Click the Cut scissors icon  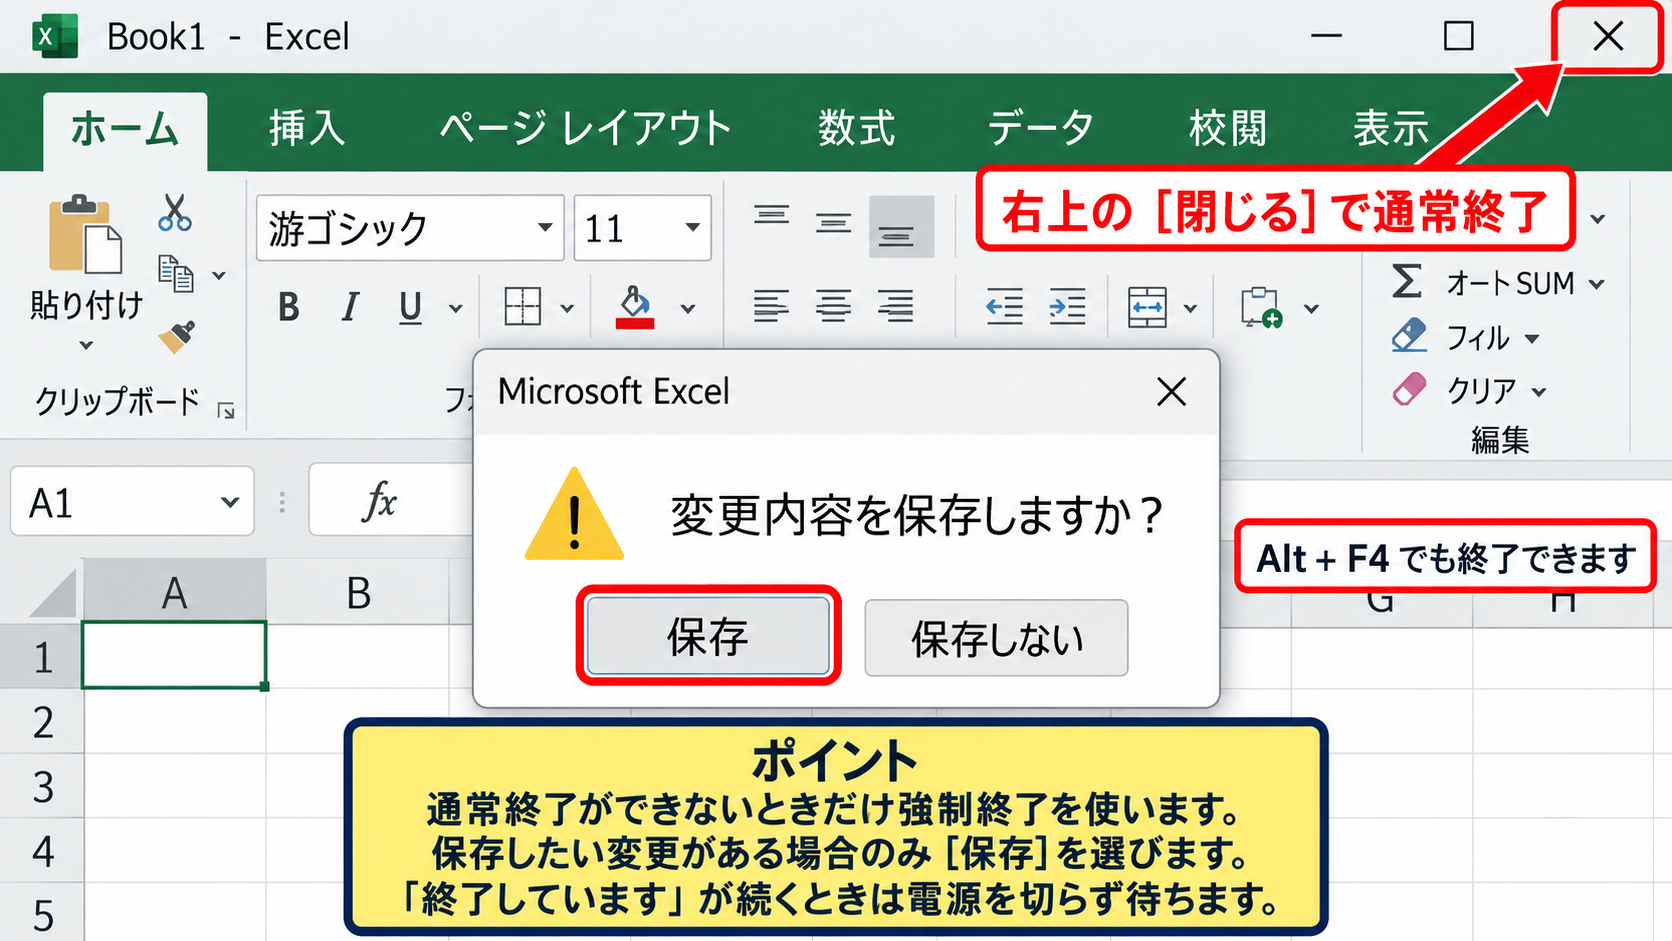pyautogui.click(x=174, y=213)
